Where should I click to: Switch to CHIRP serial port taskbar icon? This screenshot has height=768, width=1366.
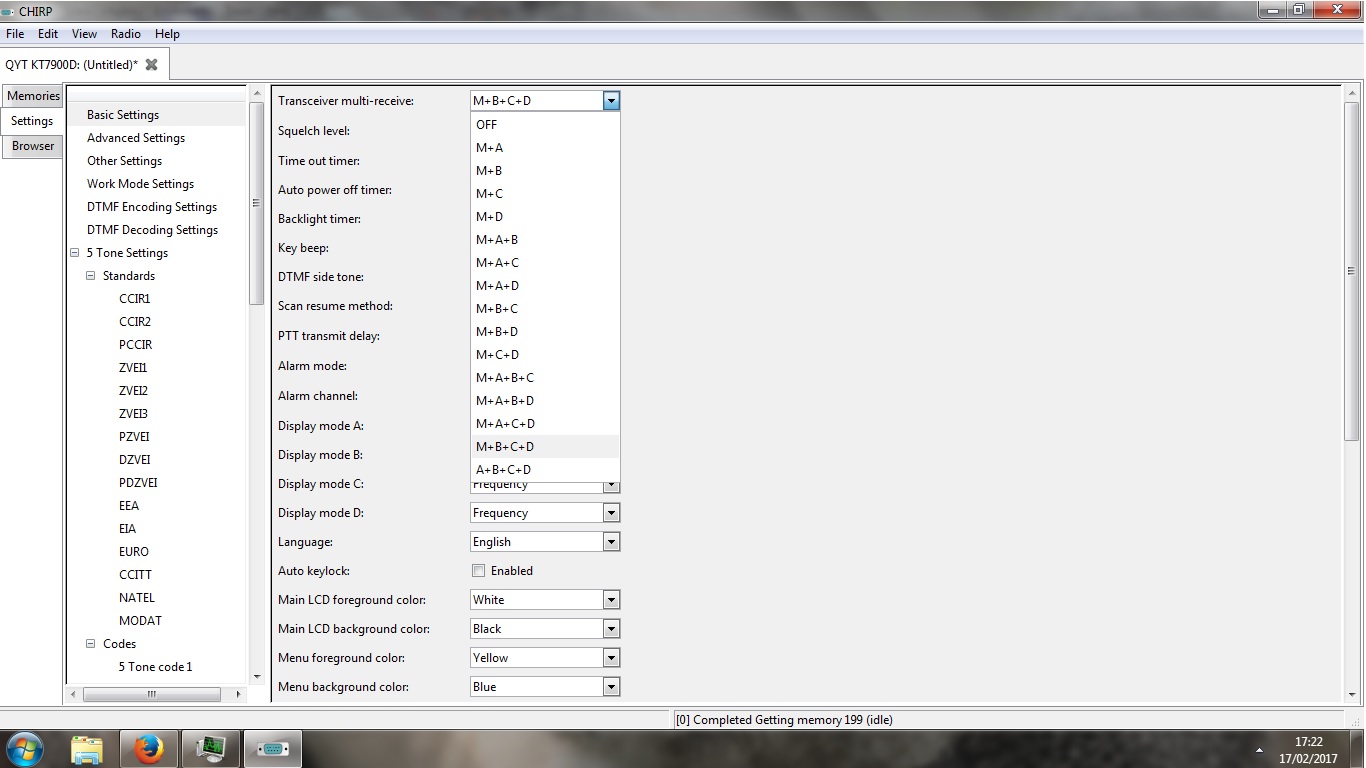coord(273,748)
